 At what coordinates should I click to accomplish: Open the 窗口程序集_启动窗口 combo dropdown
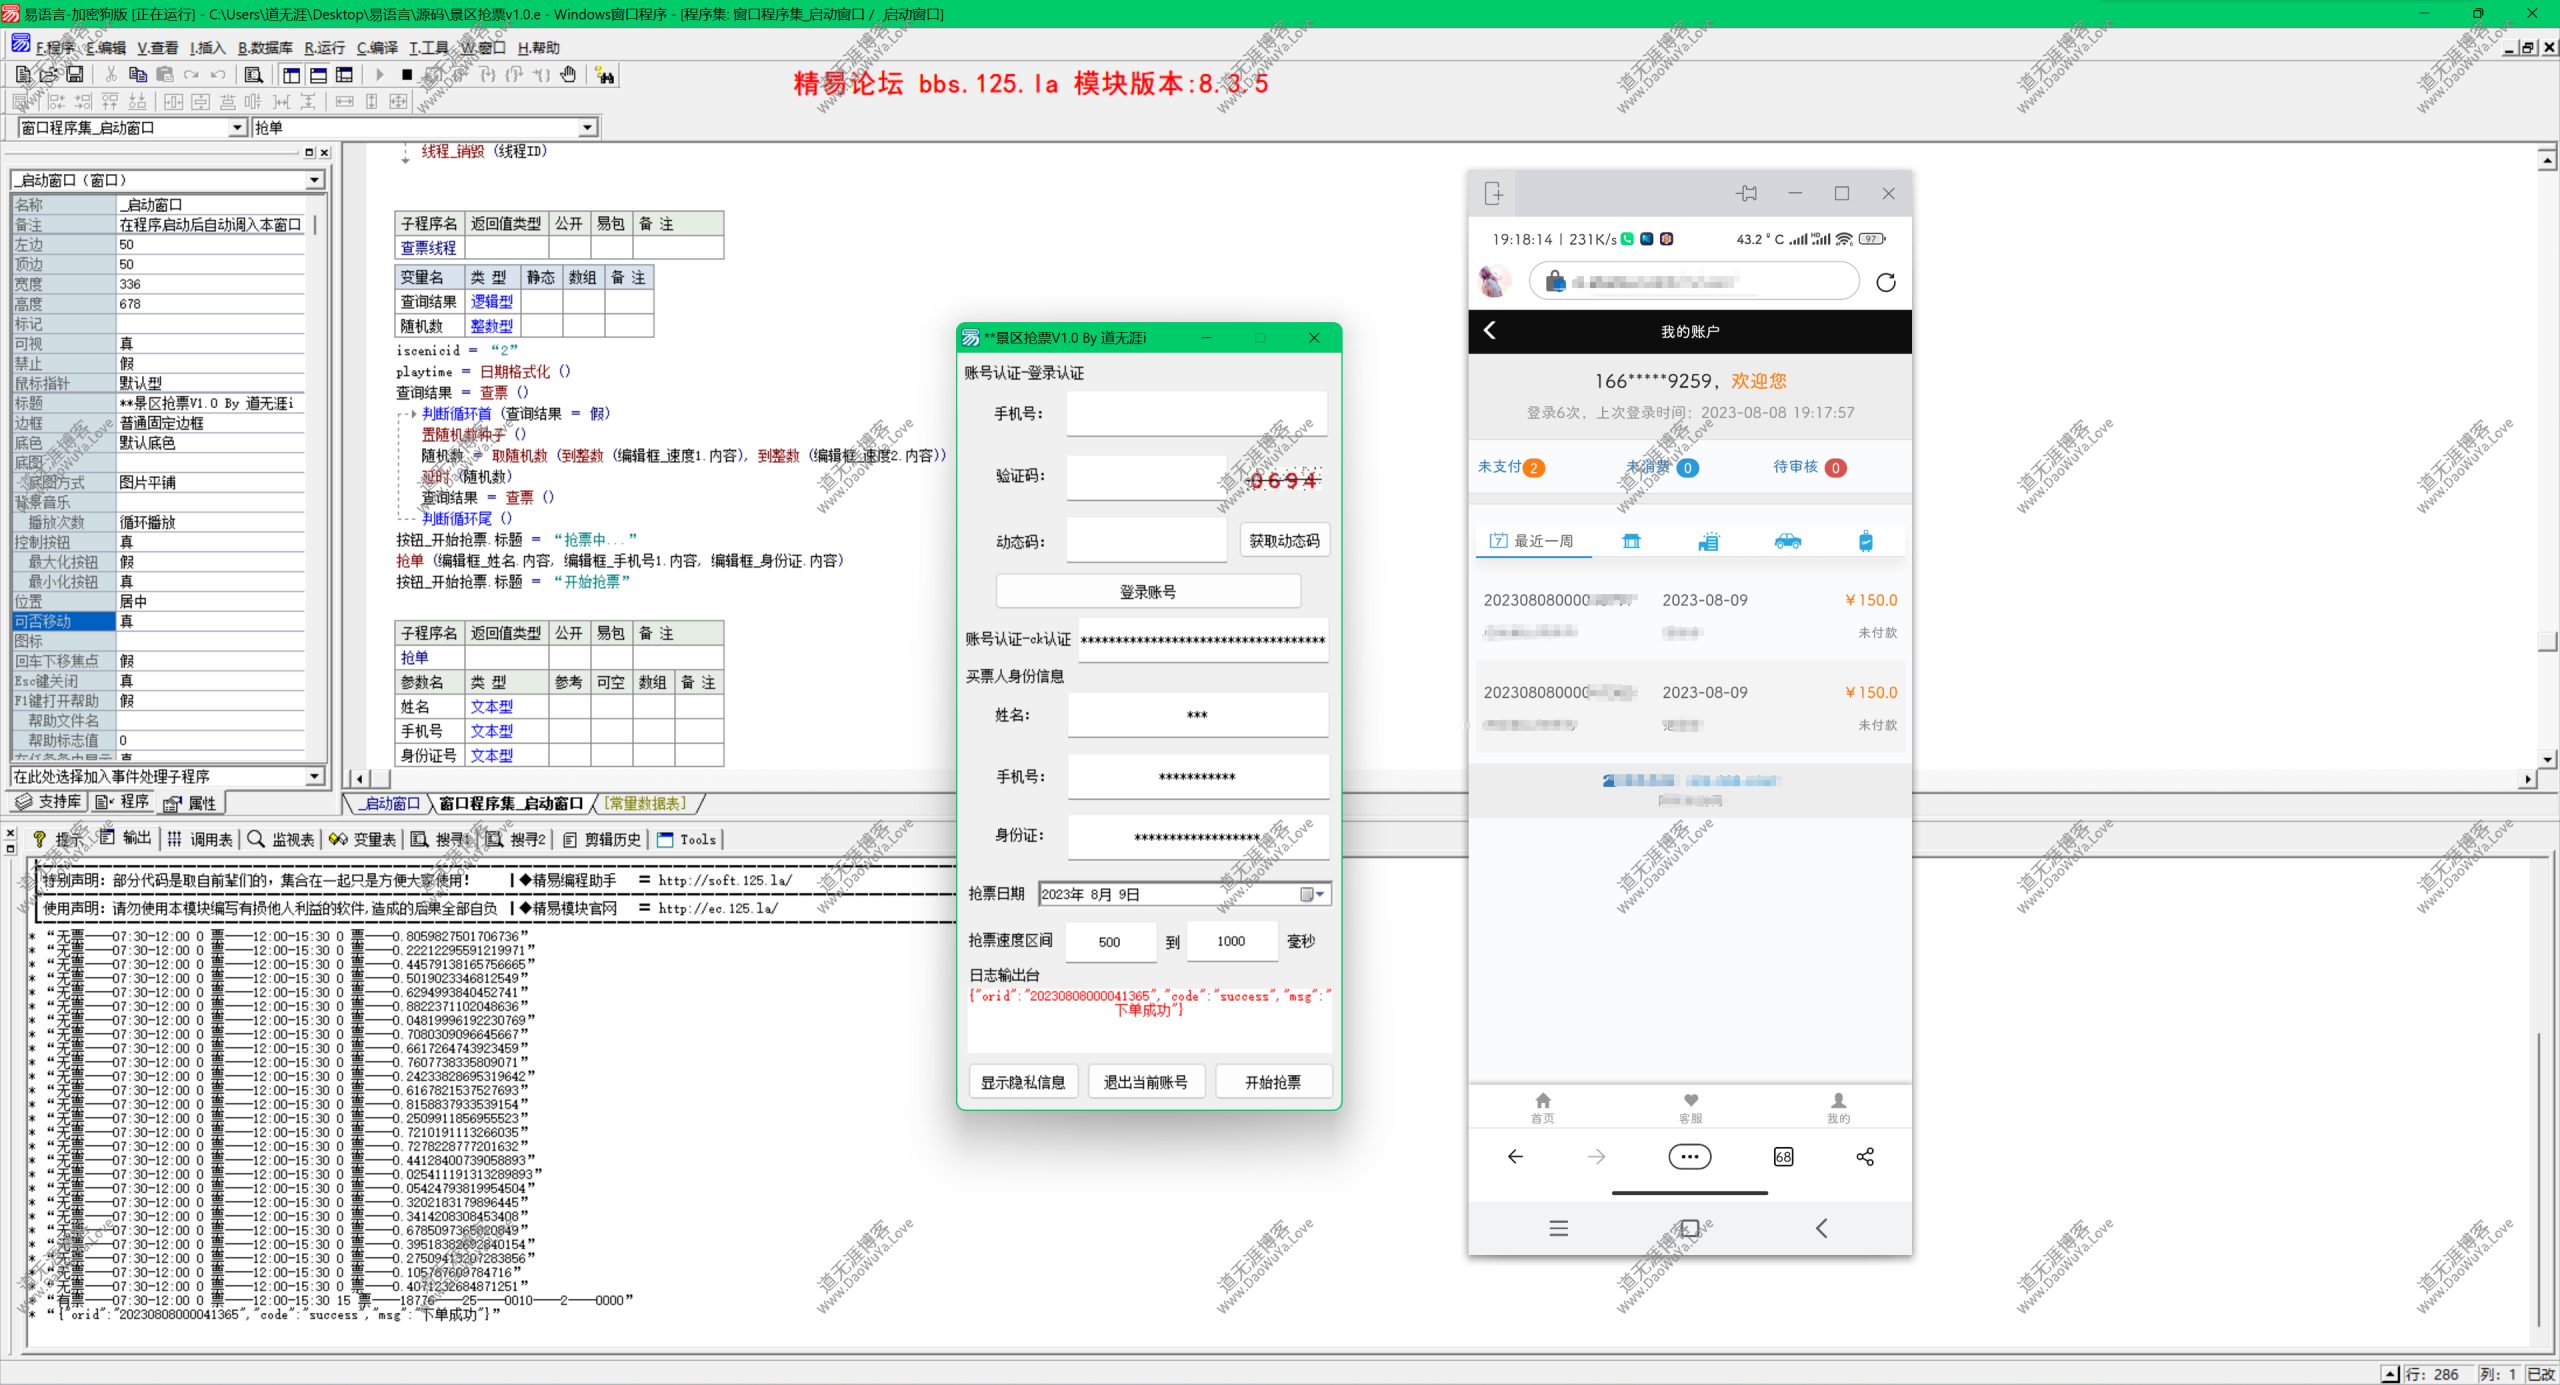click(x=237, y=128)
